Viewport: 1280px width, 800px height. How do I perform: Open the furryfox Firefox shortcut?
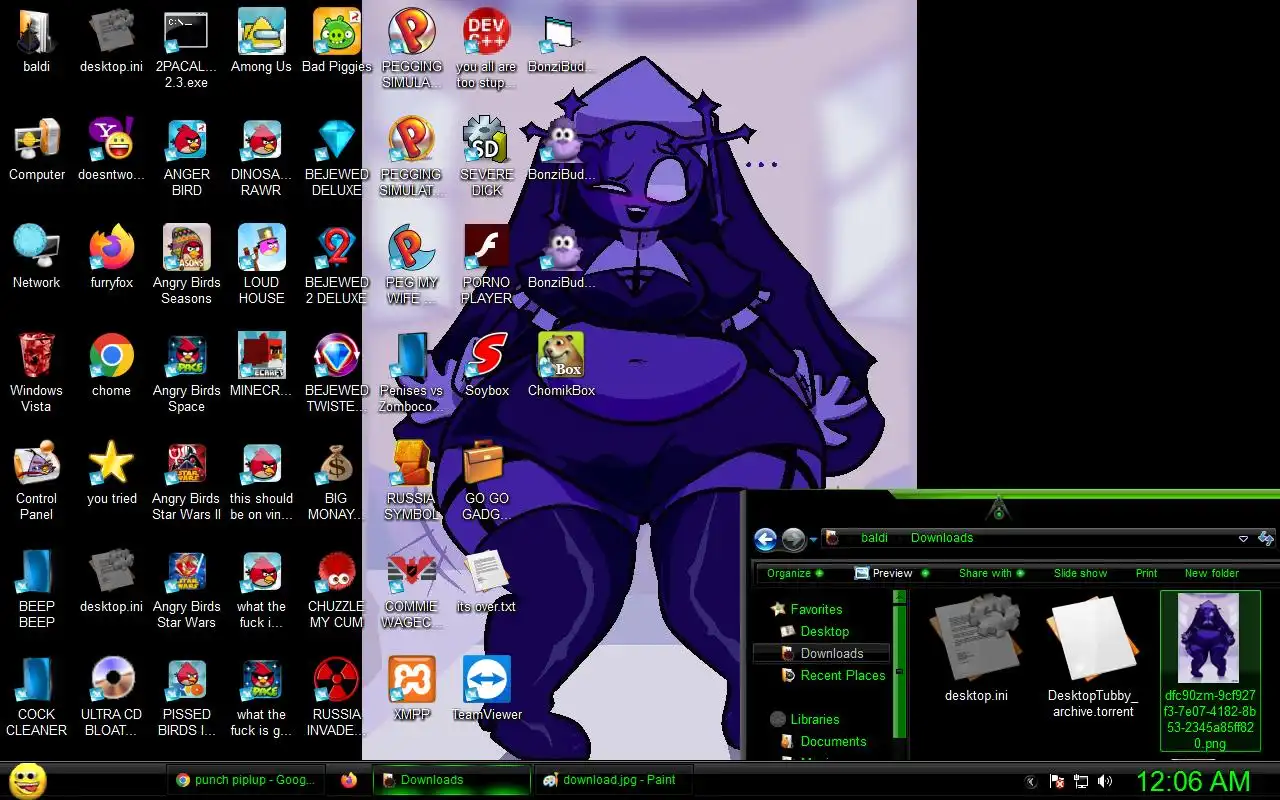click(111, 258)
